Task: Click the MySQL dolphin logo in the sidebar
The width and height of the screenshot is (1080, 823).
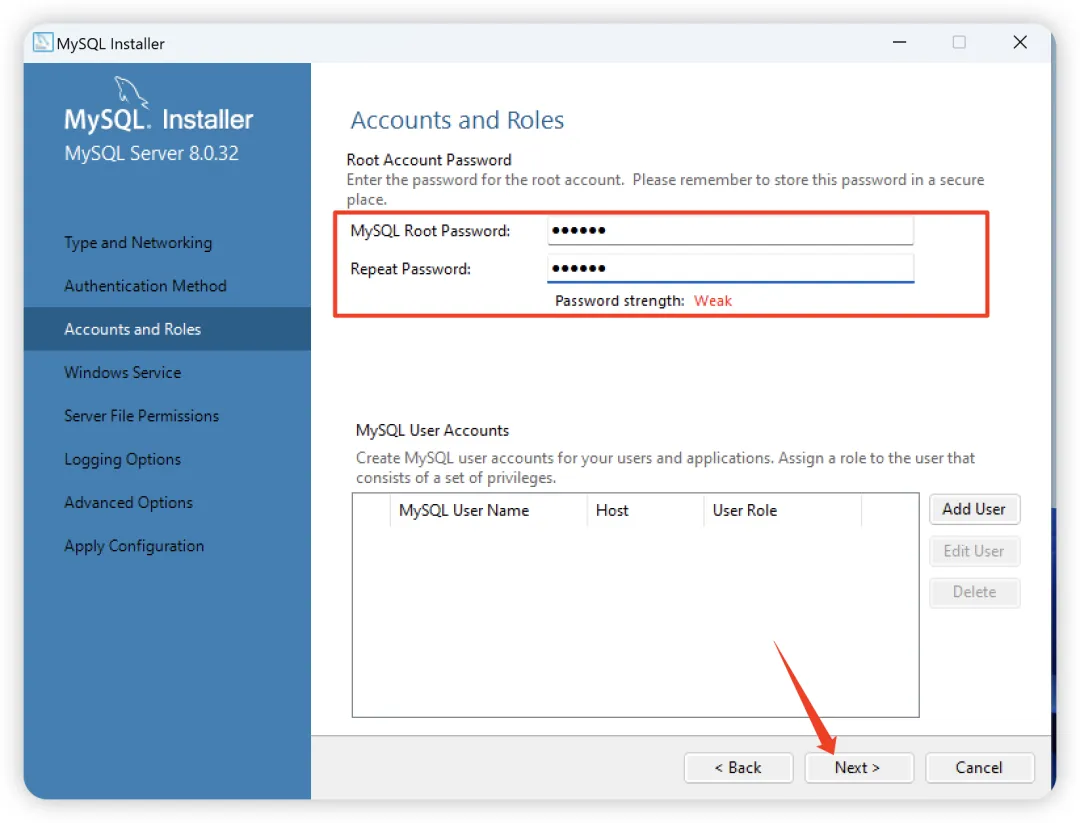Action: pyautogui.click(x=130, y=92)
